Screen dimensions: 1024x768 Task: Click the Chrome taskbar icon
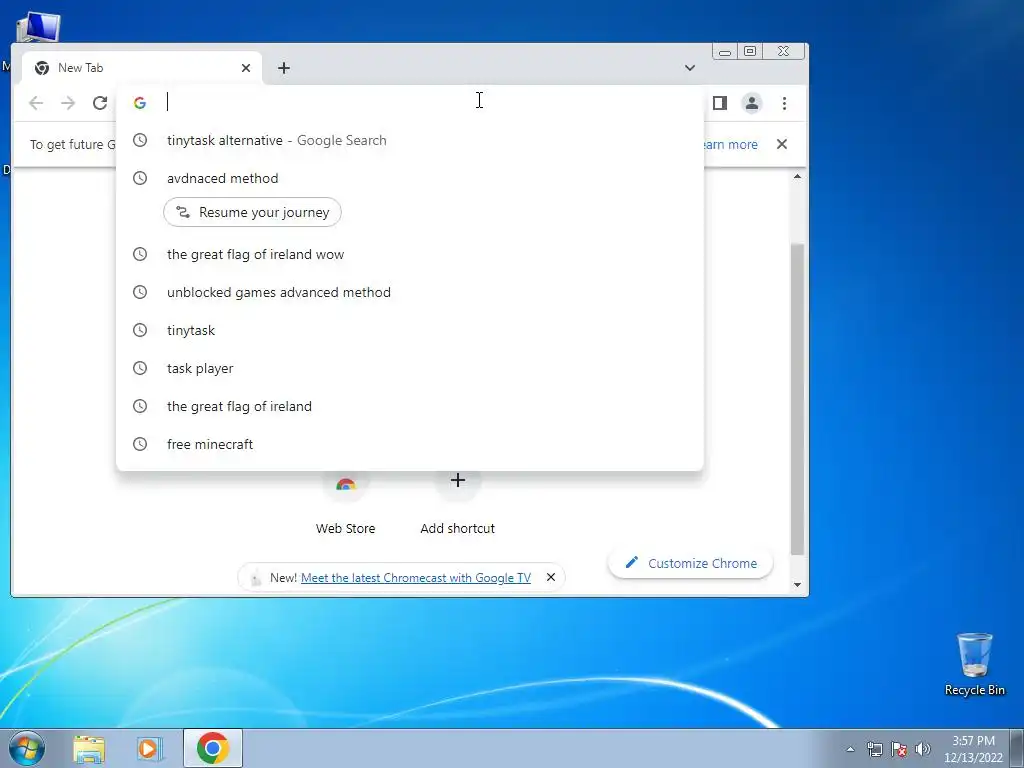pyautogui.click(x=213, y=748)
